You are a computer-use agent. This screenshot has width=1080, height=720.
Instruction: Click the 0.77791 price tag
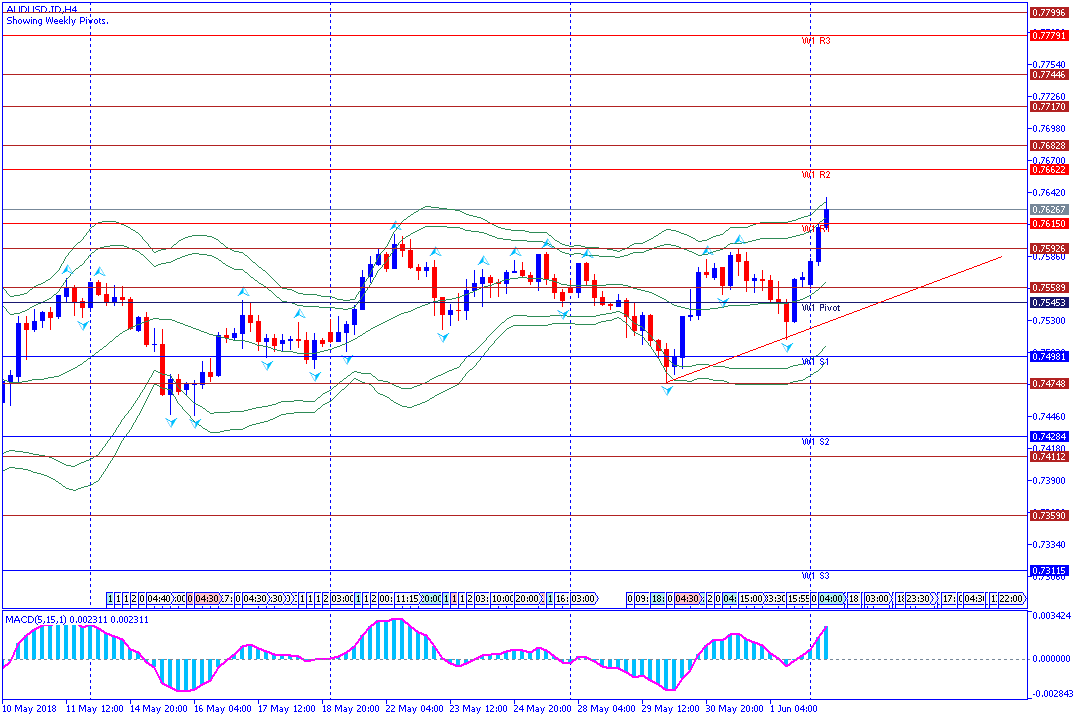[1049, 35]
